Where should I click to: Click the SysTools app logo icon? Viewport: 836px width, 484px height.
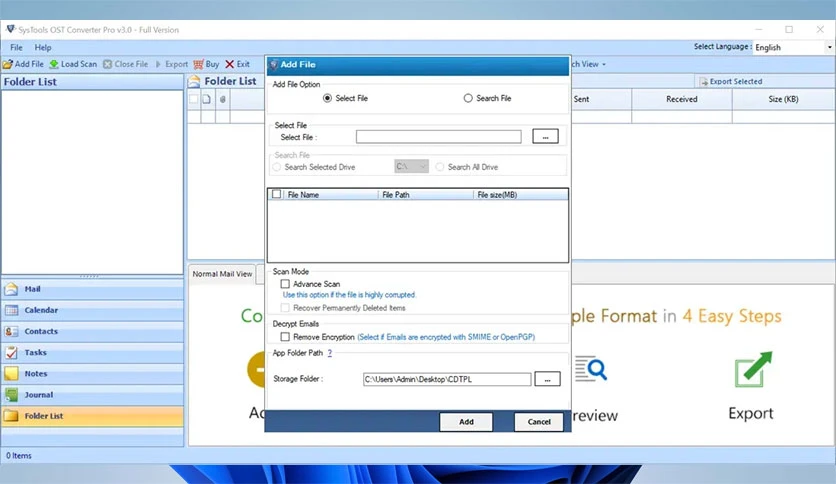point(10,29)
